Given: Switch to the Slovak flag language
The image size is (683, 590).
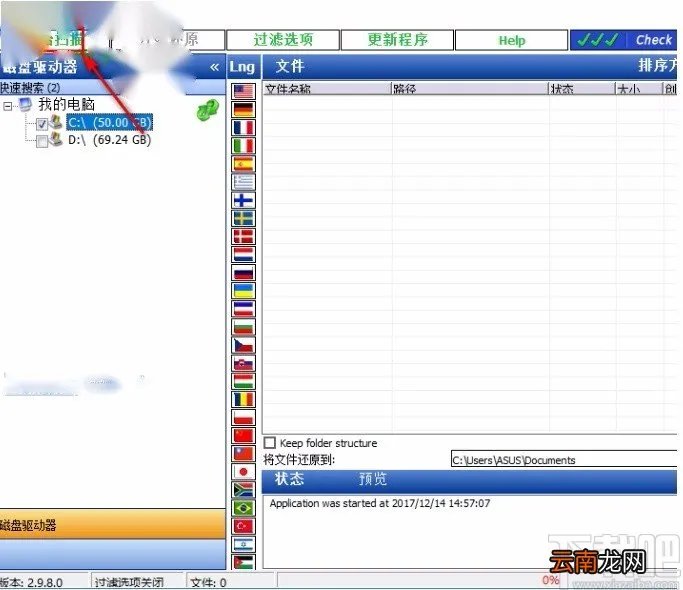Looking at the screenshot, I should pos(243,363).
